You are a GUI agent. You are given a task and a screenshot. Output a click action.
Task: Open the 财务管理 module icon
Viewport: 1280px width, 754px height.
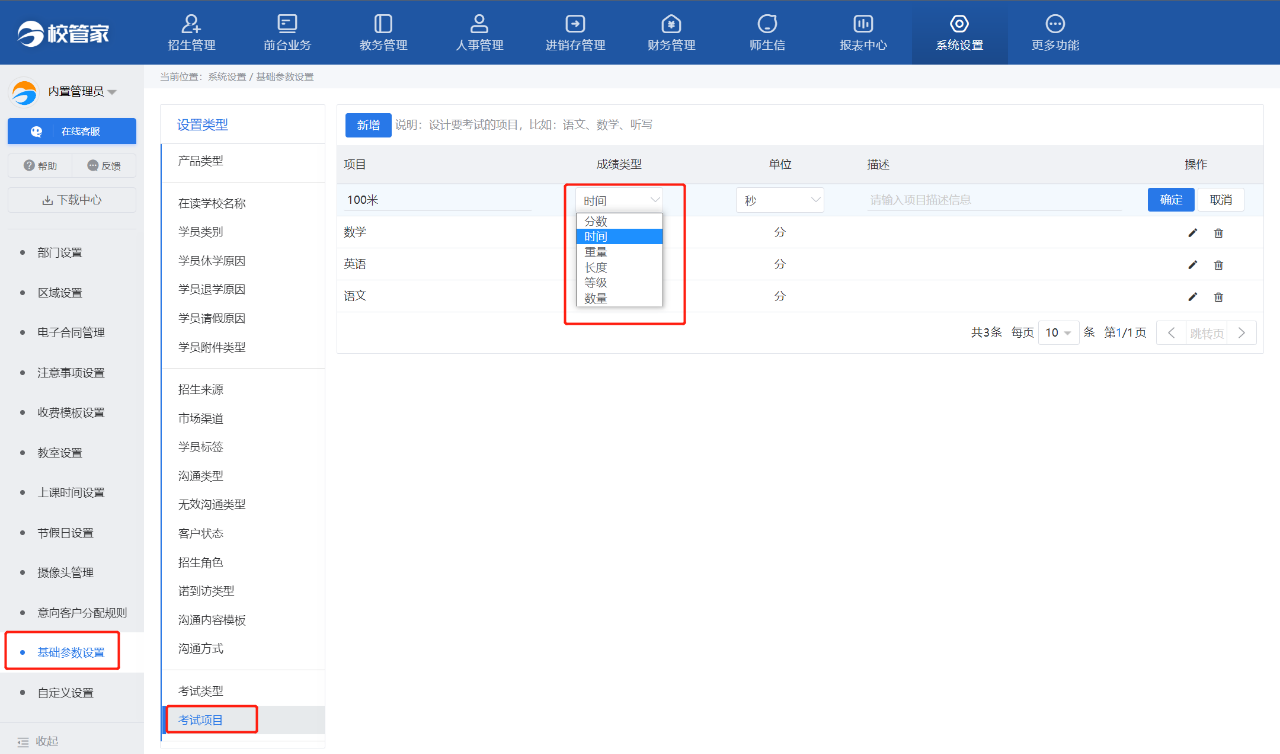(671, 23)
